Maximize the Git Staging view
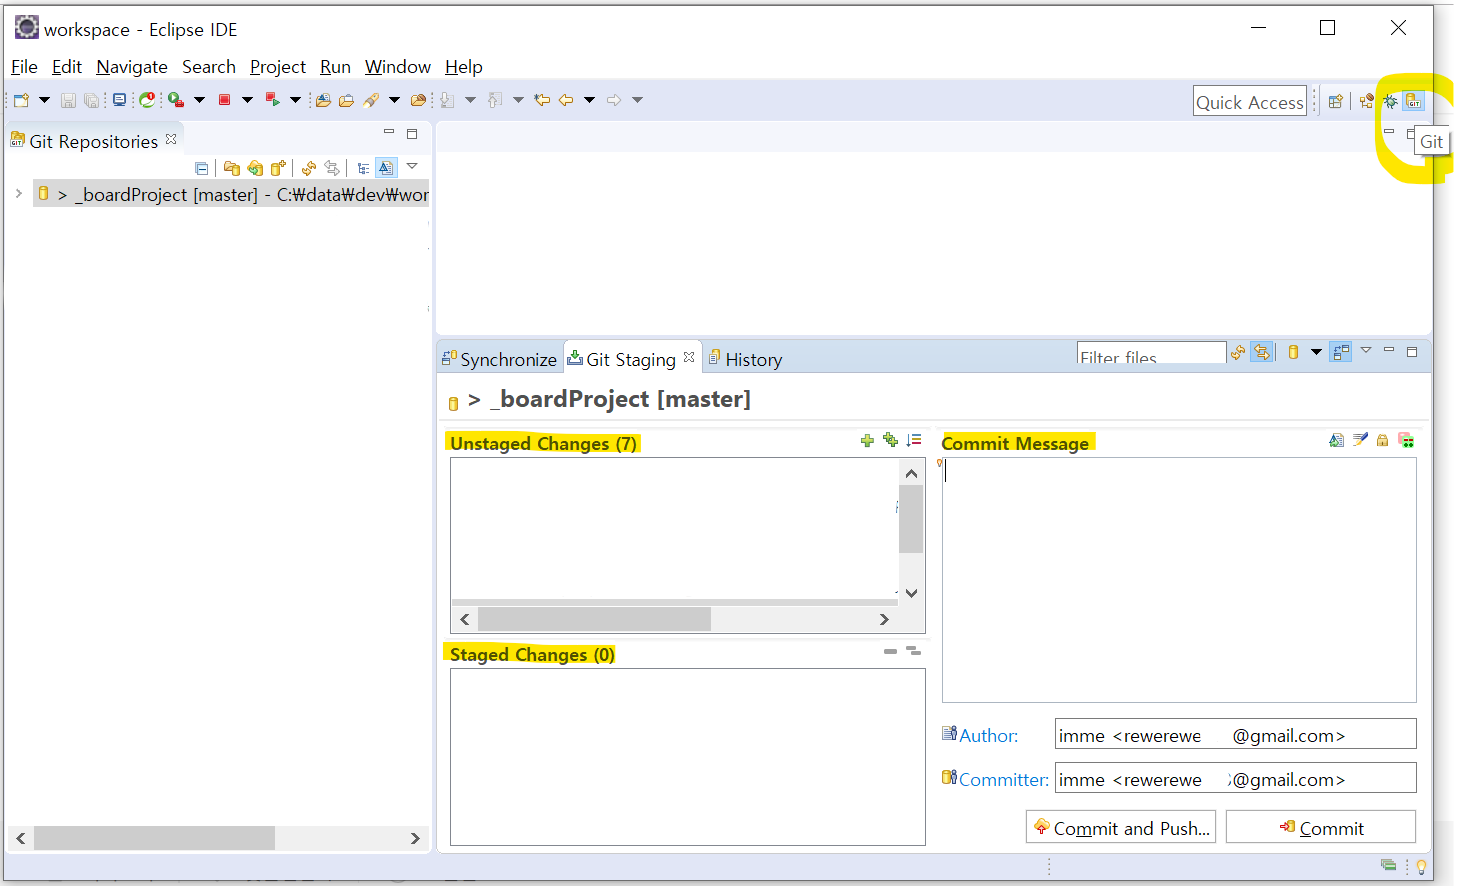 tap(1412, 351)
